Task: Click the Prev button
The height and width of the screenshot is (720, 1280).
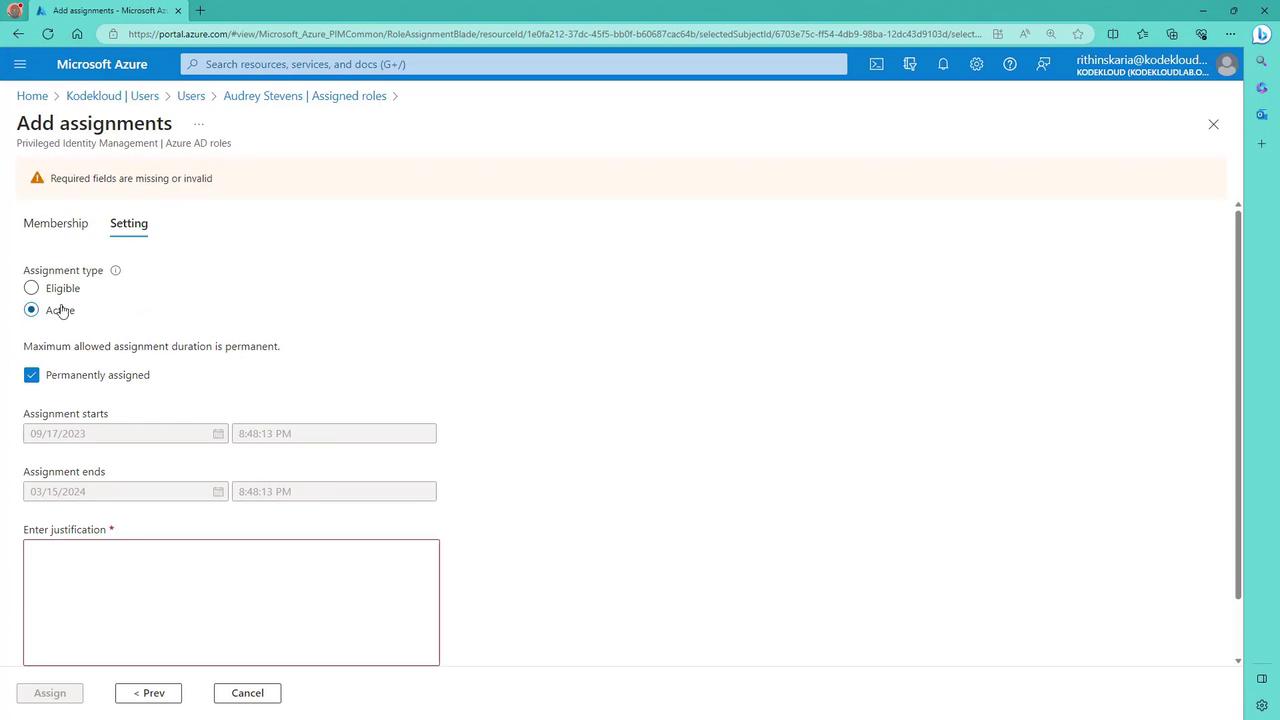Action: coord(148,693)
